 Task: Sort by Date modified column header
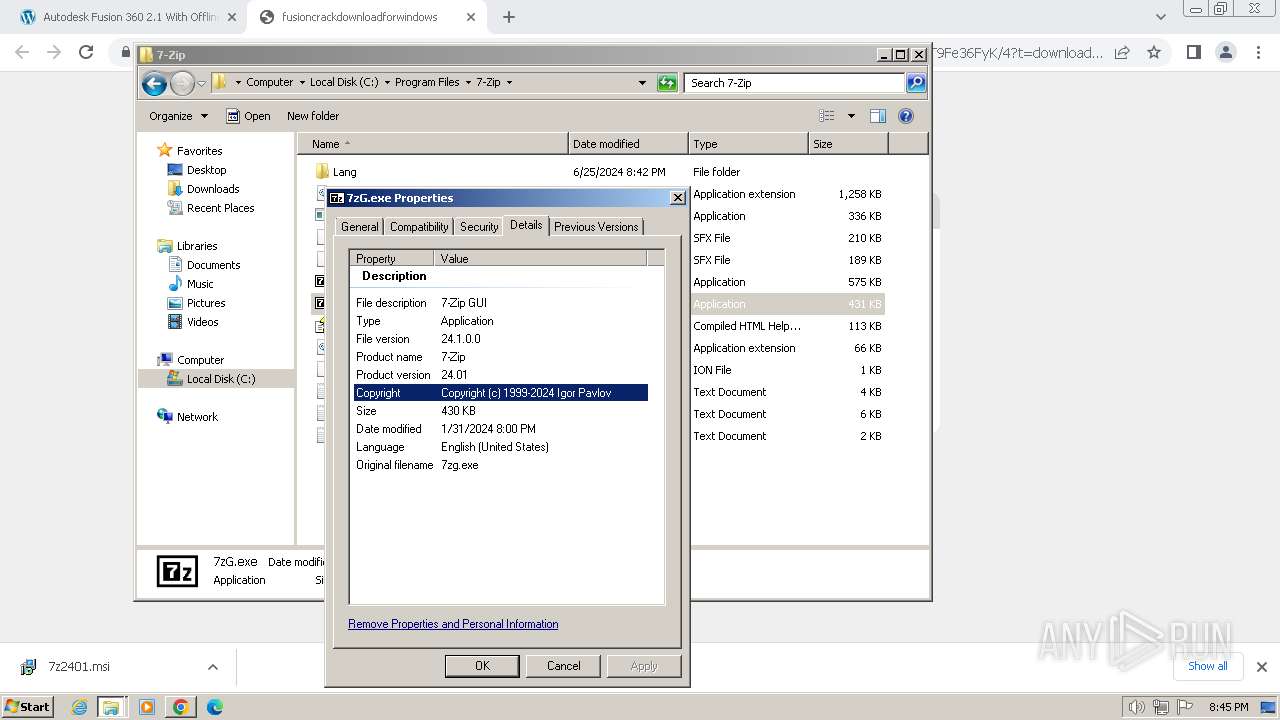coord(628,144)
